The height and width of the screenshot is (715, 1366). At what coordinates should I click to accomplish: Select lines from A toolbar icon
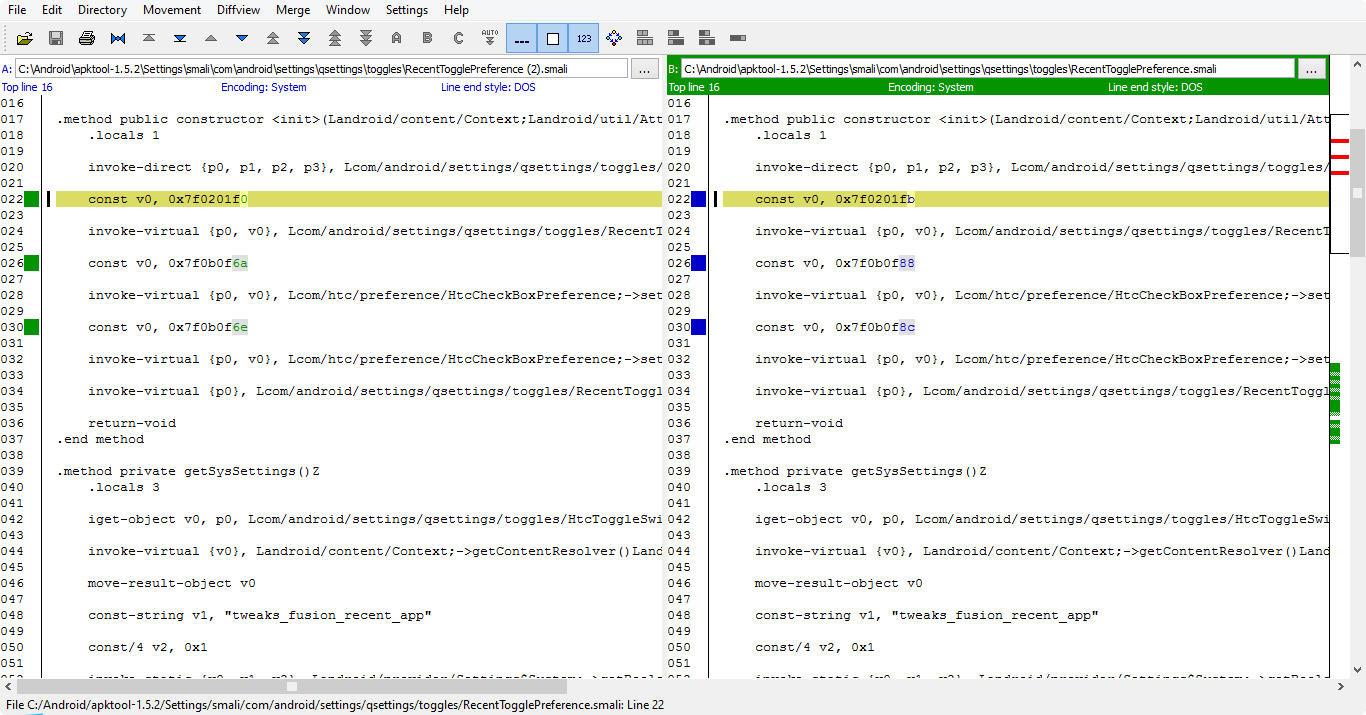click(397, 38)
